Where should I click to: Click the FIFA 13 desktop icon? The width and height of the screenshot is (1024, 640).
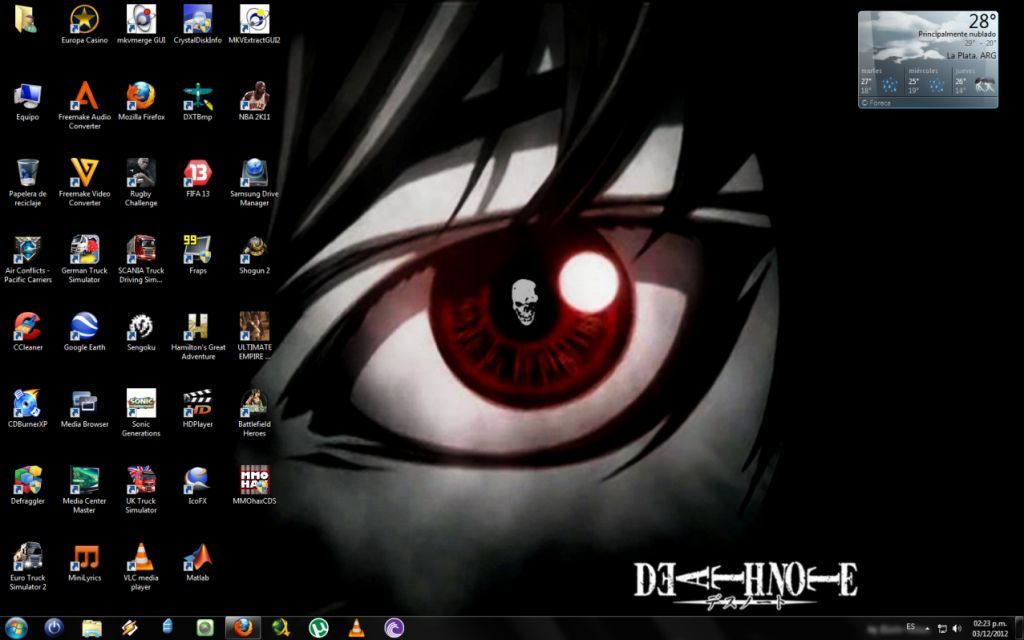coord(197,178)
